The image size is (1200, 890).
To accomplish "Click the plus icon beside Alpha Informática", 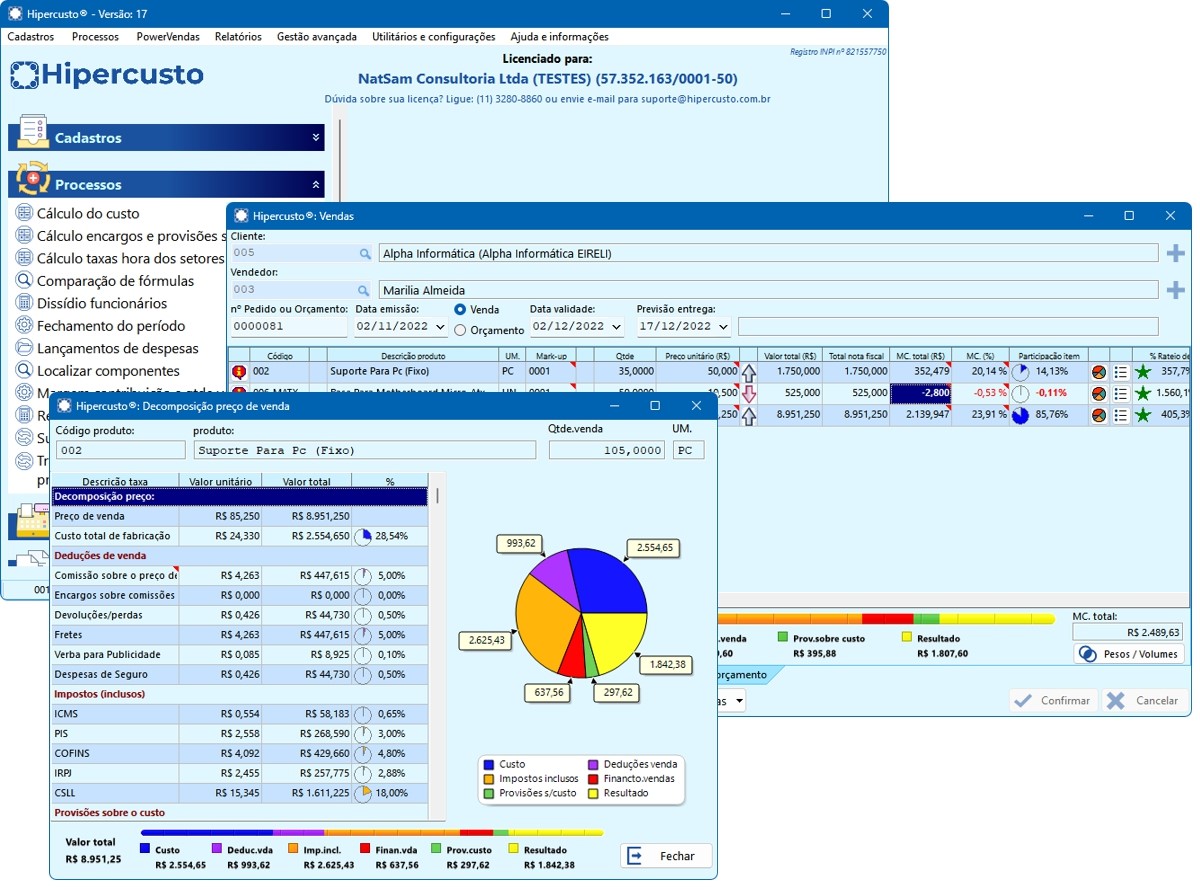I will [x=1175, y=253].
